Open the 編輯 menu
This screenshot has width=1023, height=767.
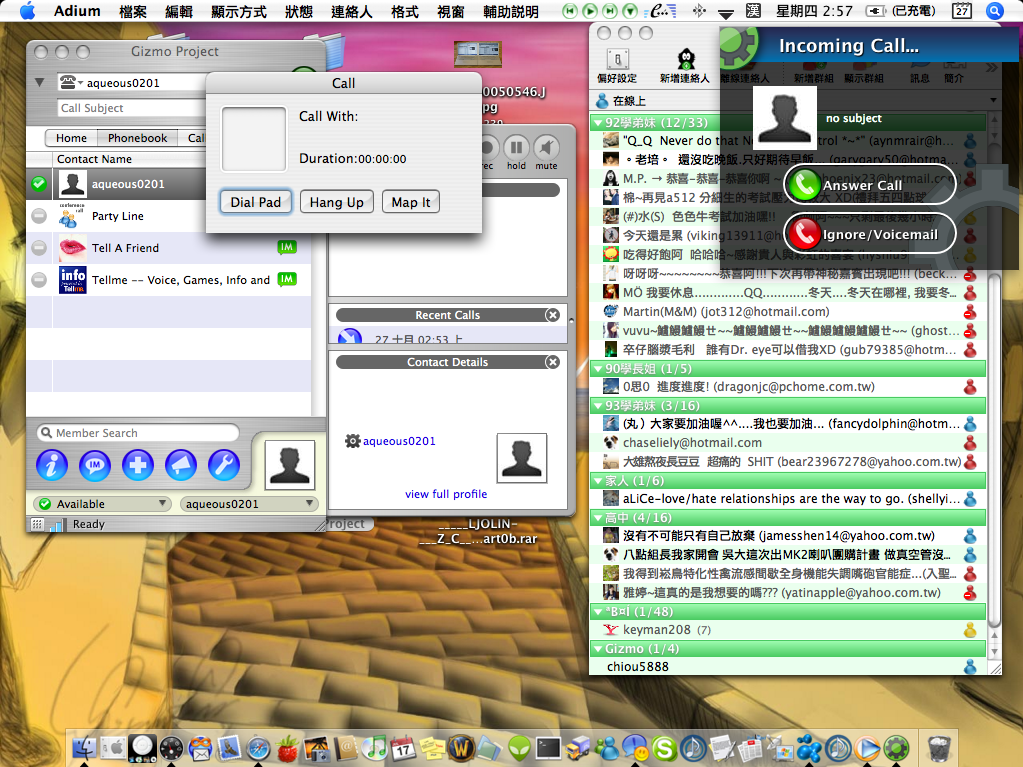pos(178,11)
